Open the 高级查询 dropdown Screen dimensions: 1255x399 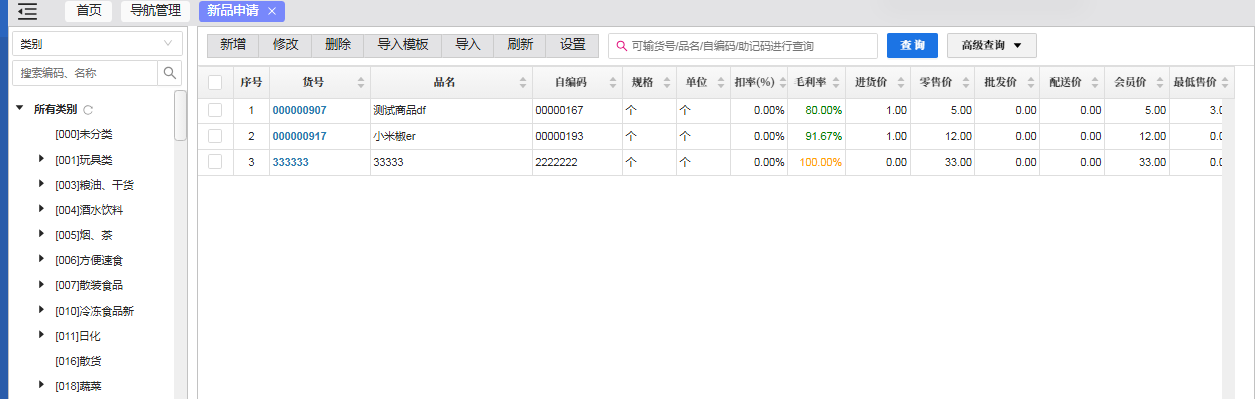click(x=991, y=46)
